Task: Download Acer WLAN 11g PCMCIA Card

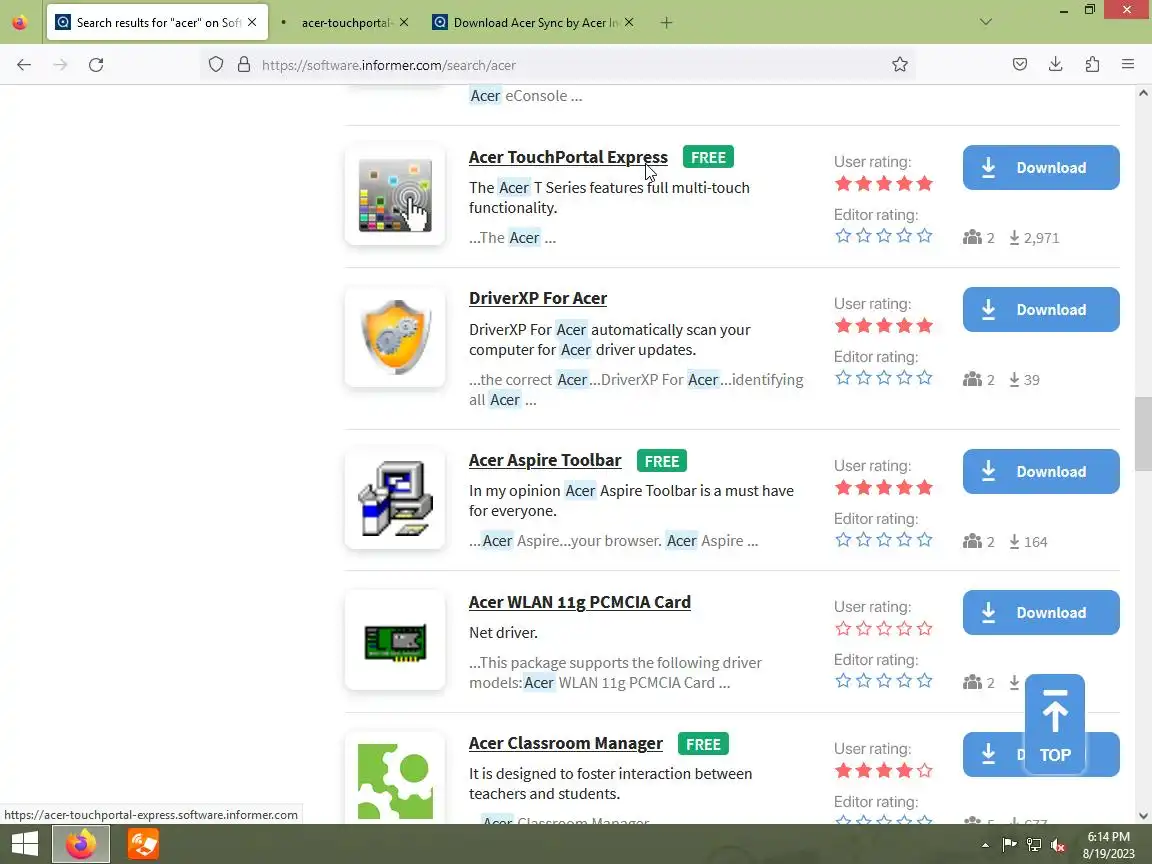Action: [x=1041, y=613]
